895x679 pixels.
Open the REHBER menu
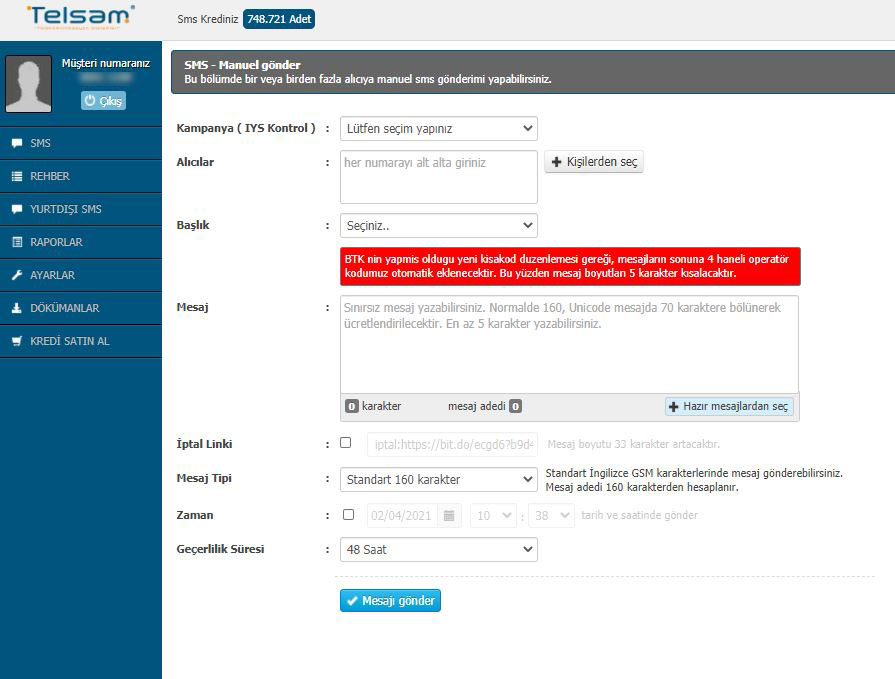point(81,176)
